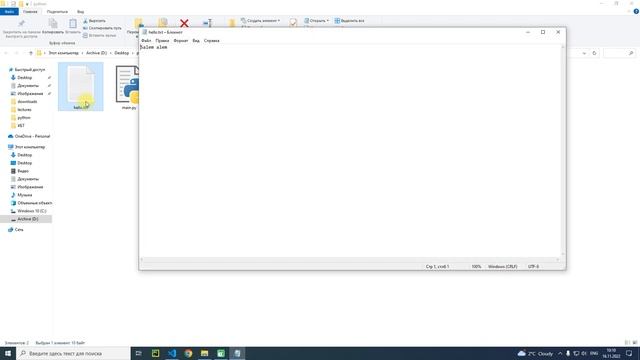Image resolution: width=640 pixels, height=360 pixels.
Task: Select OneDrive - Personal in navigation pane
Action: click(32, 136)
